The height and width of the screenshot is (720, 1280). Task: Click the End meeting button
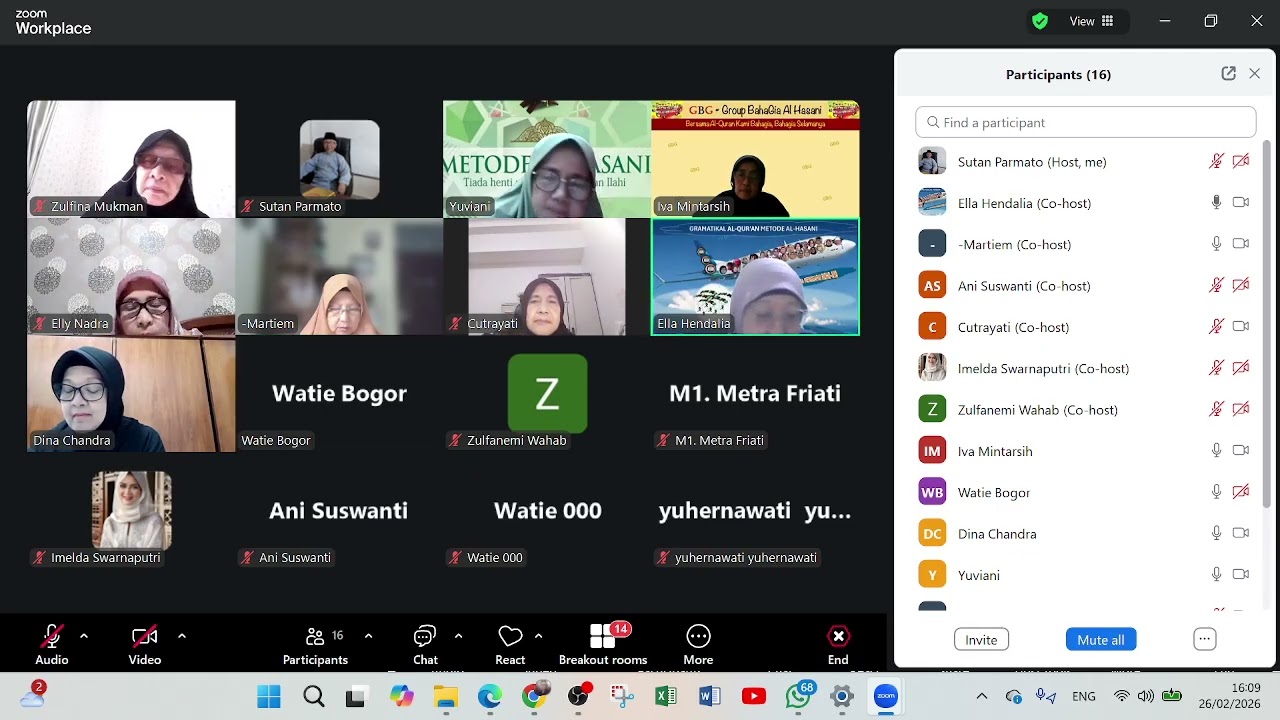838,644
